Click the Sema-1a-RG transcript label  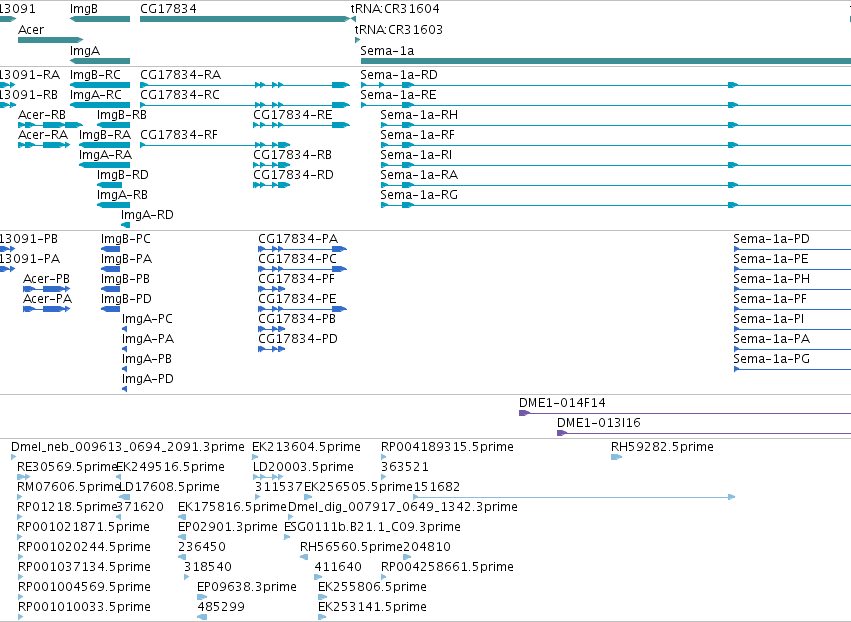tap(419, 195)
